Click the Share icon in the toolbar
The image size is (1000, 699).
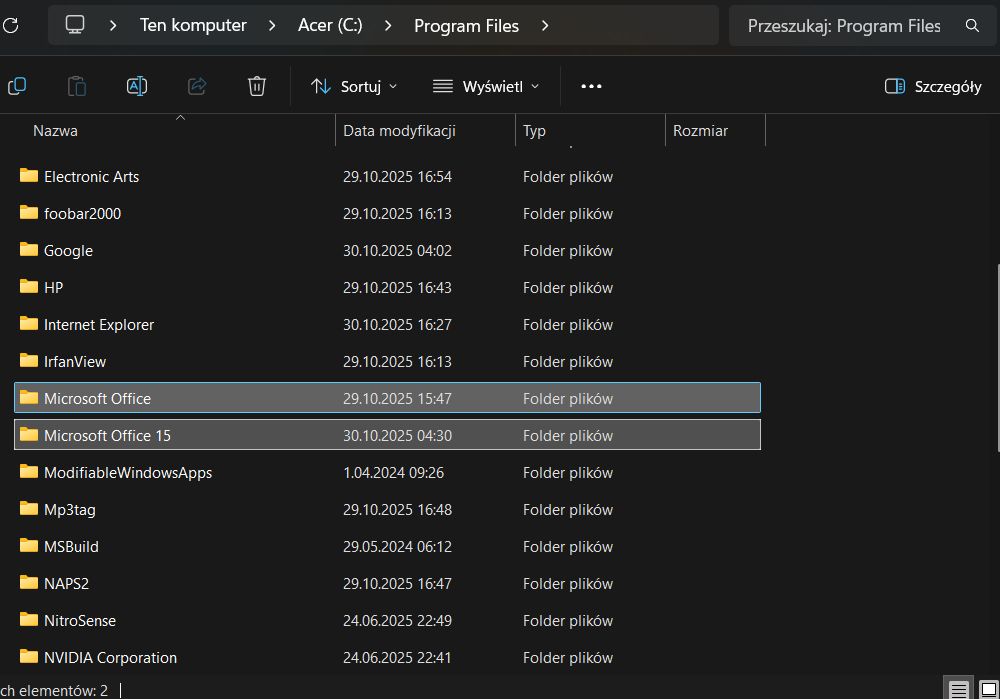(197, 86)
